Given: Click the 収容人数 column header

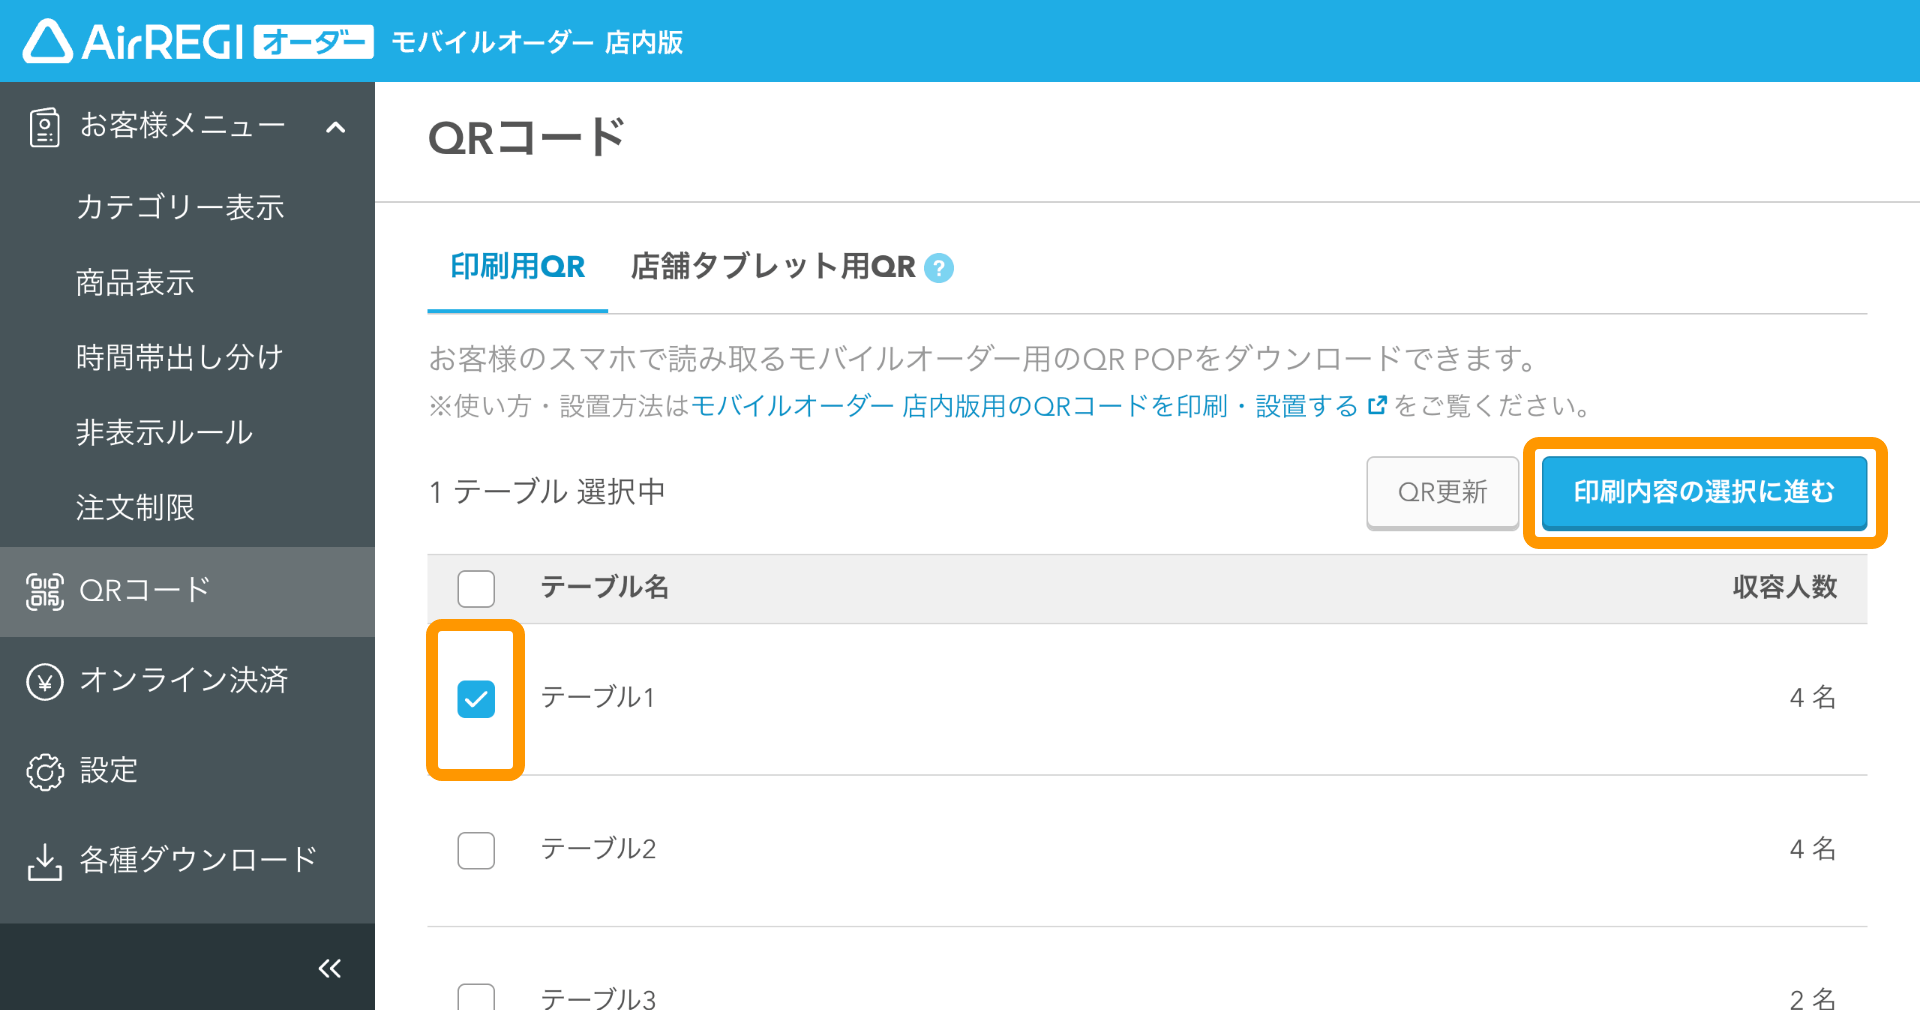Looking at the screenshot, I should tap(1785, 587).
